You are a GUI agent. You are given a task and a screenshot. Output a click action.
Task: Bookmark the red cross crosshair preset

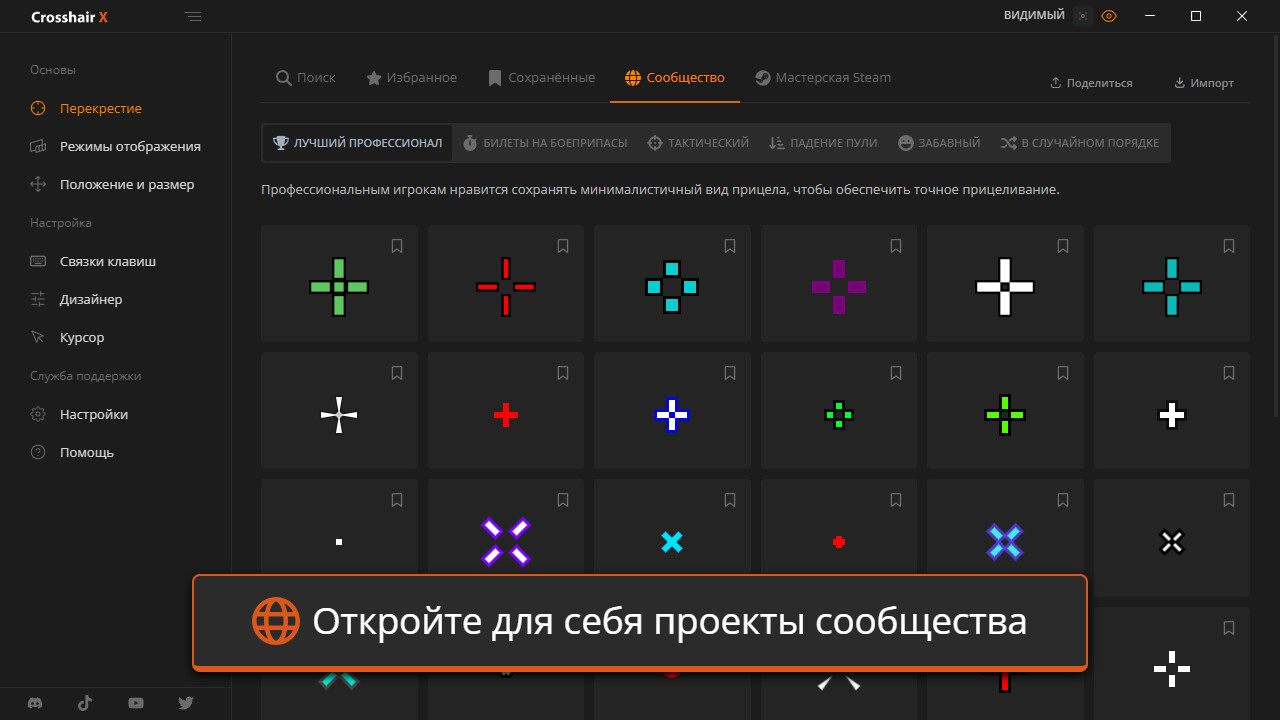pos(563,373)
